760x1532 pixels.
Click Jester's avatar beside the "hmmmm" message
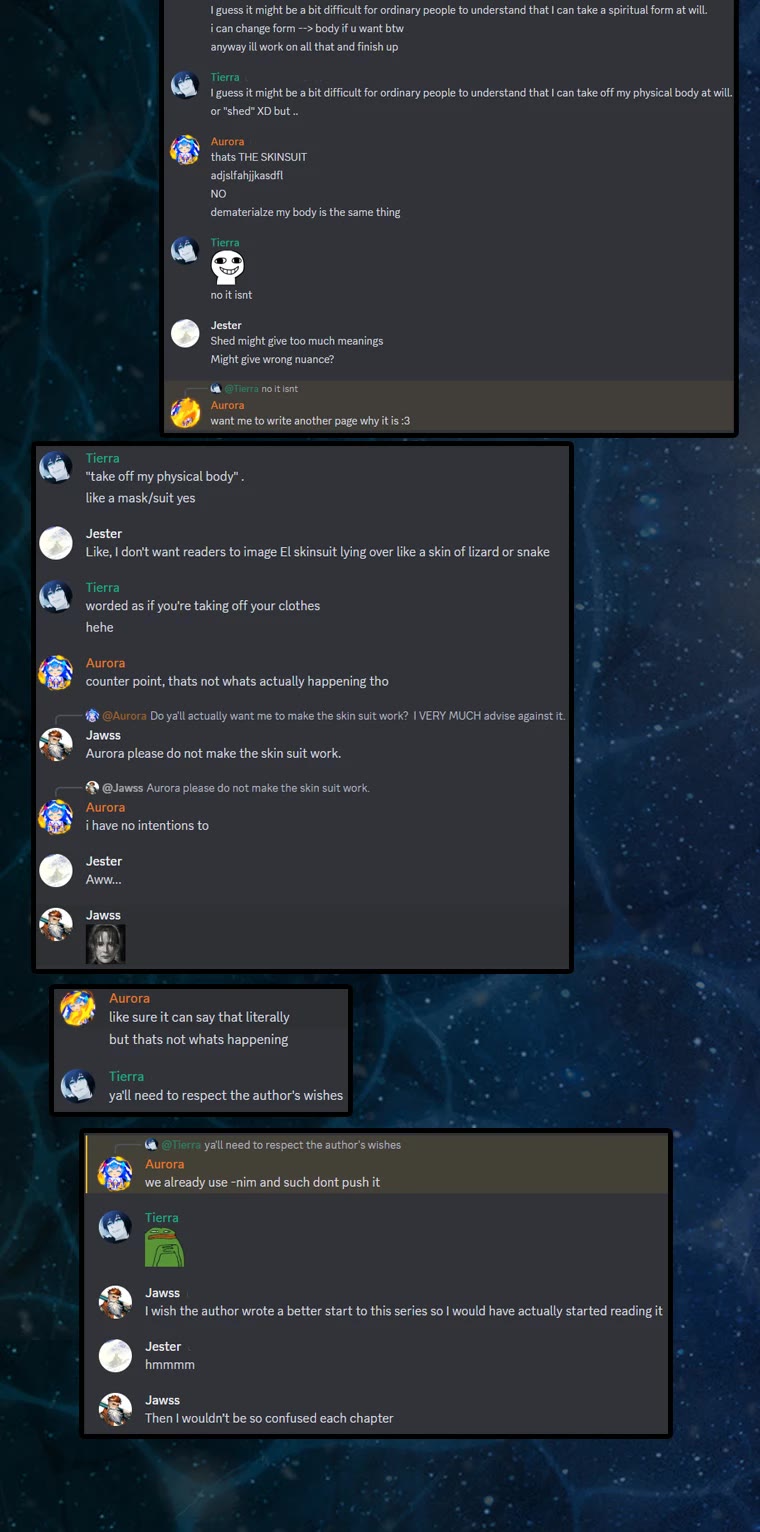pyautogui.click(x=115, y=1355)
